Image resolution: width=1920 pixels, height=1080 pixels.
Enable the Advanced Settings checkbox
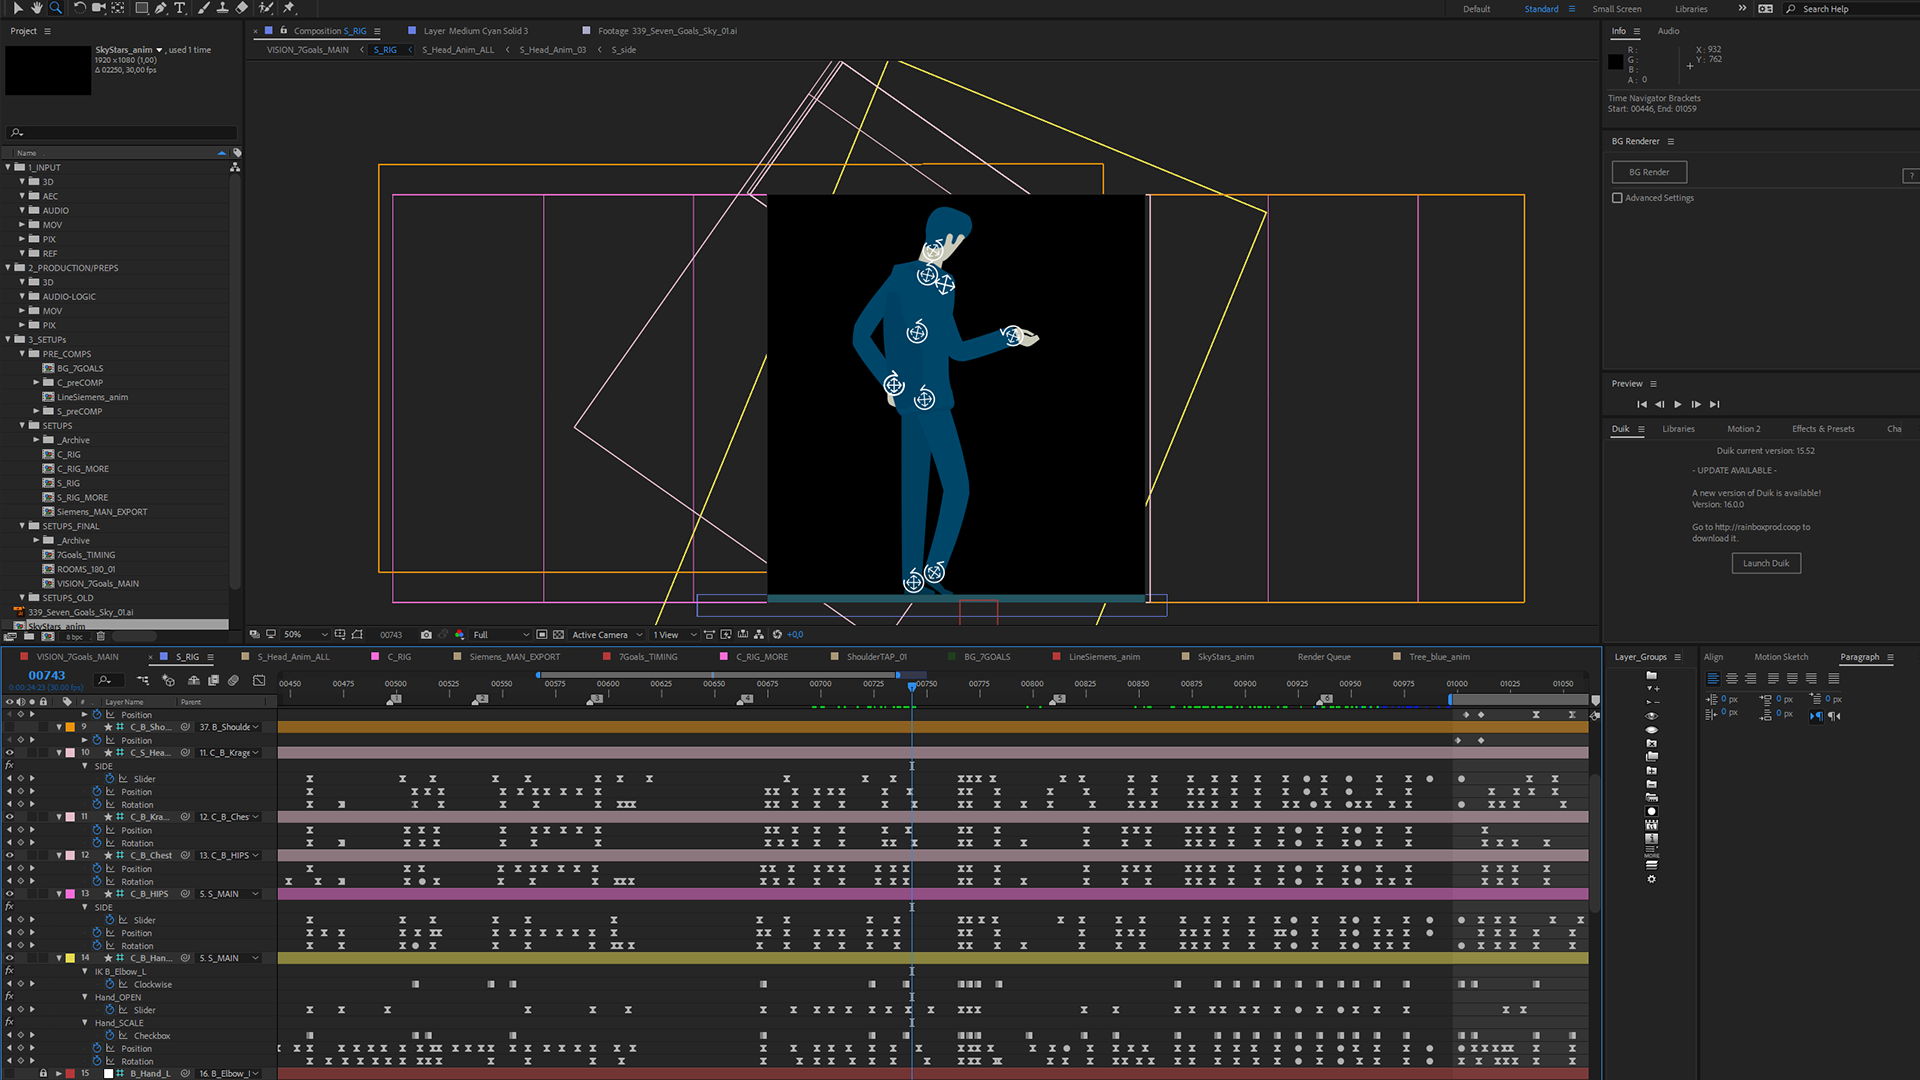point(1617,198)
